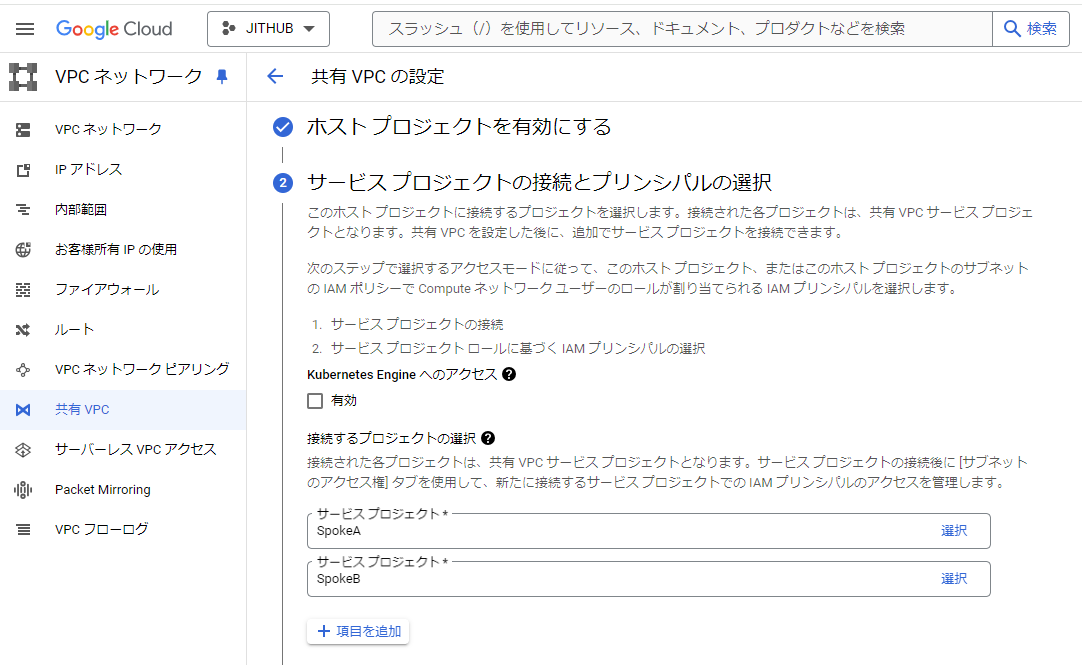Go back using the left arrow icon
Screen dimensions: 1082x665
click(275, 77)
